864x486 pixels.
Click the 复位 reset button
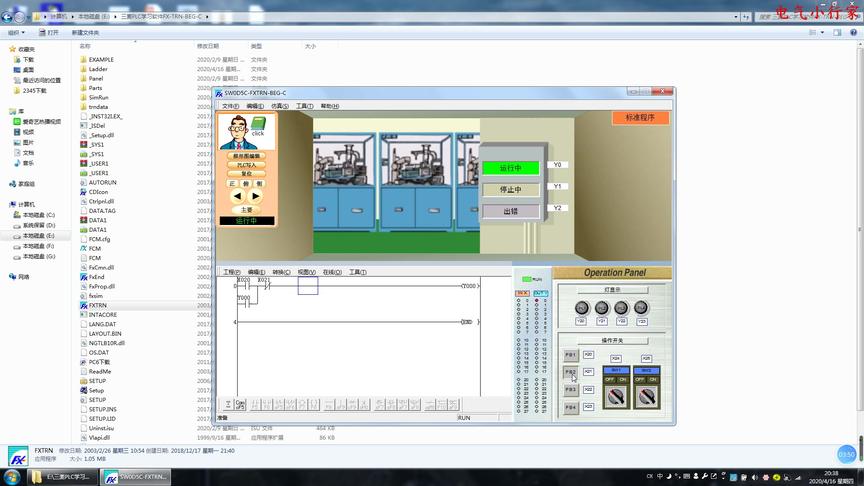point(246,174)
